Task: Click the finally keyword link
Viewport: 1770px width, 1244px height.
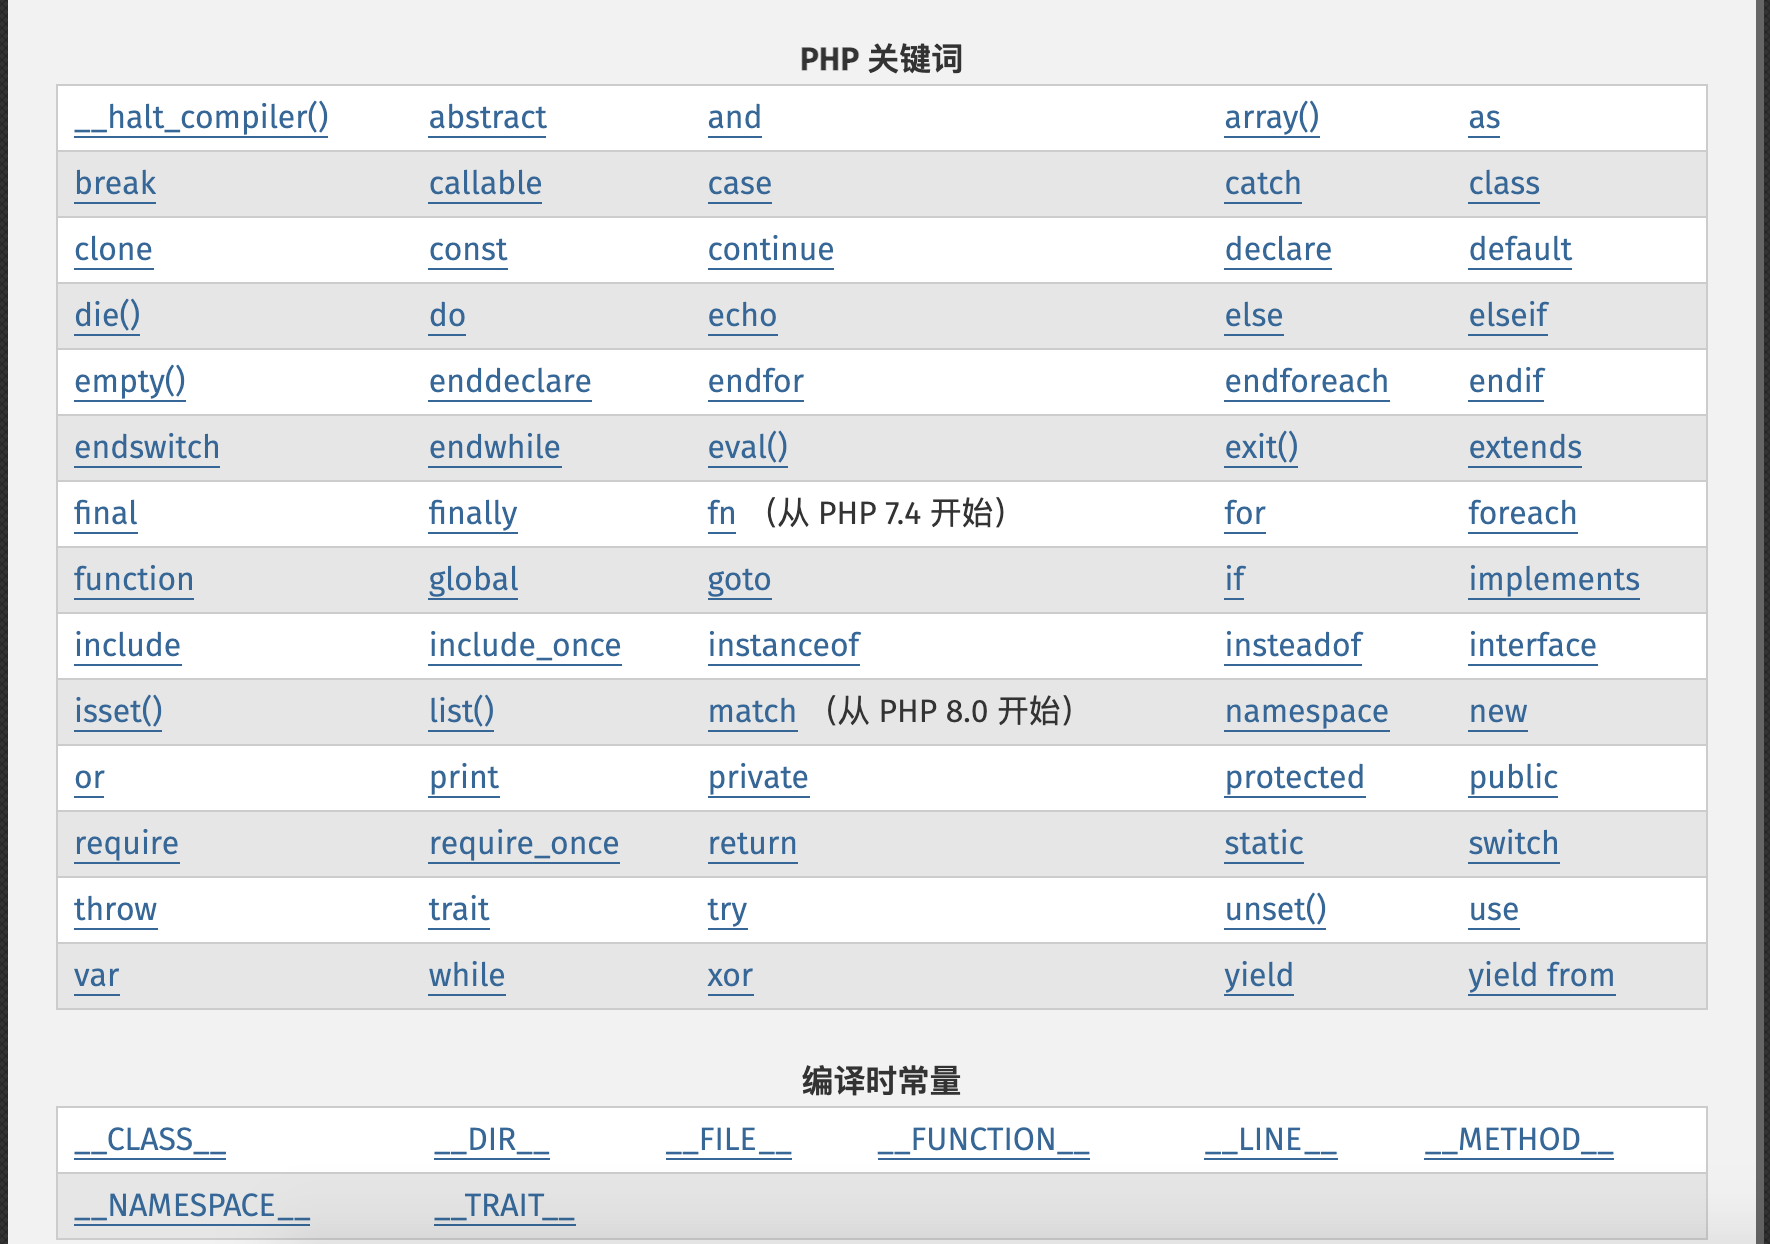Action: click(473, 514)
